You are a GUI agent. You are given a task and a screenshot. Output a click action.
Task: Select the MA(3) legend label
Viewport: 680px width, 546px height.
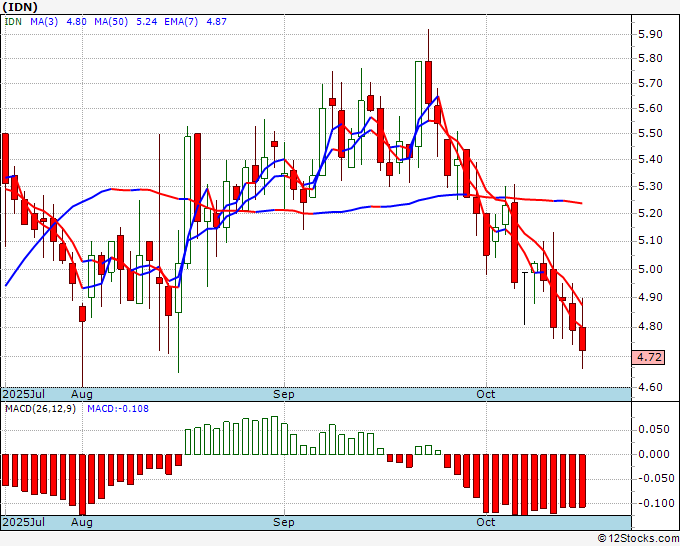[x=44, y=21]
